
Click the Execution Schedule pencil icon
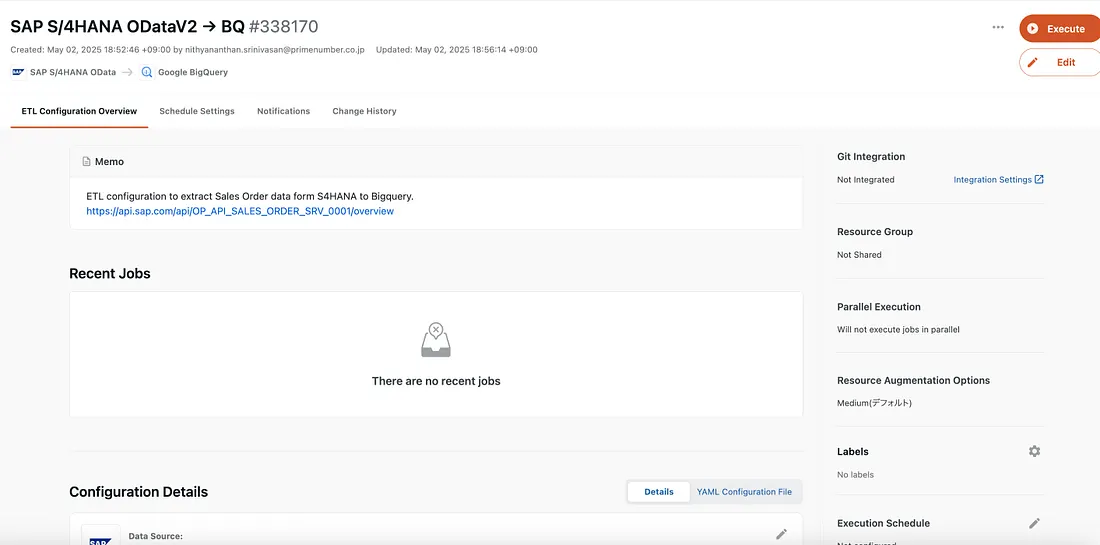tap(1034, 523)
